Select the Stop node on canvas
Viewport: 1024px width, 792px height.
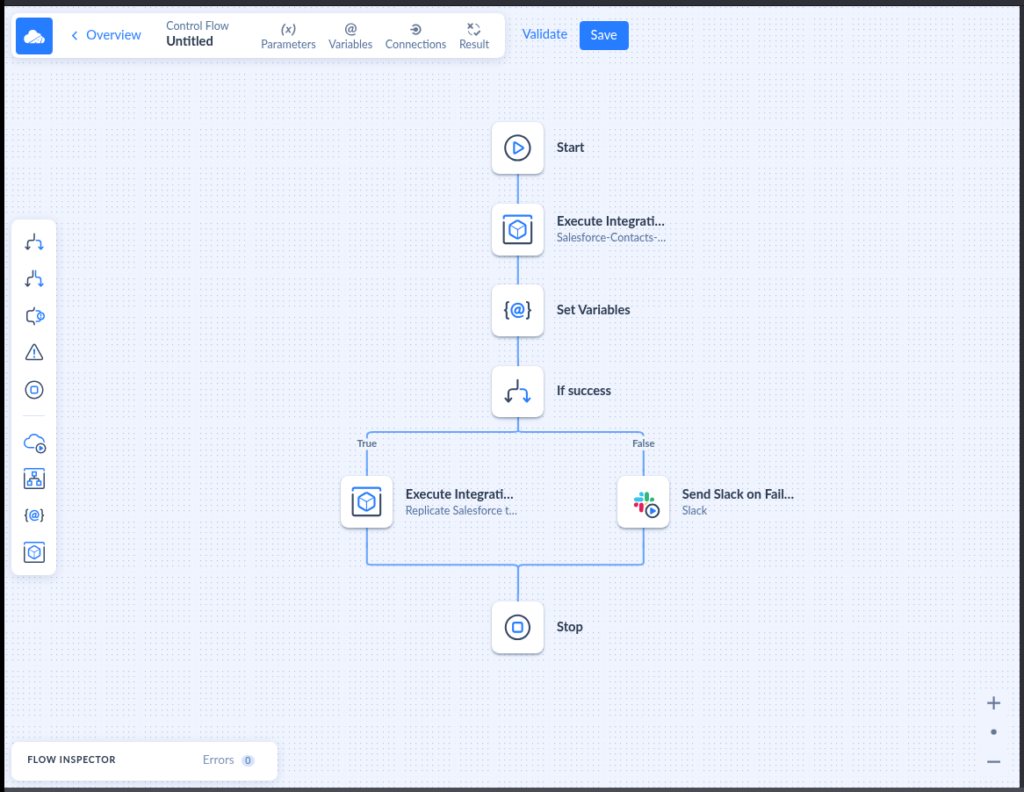517,627
